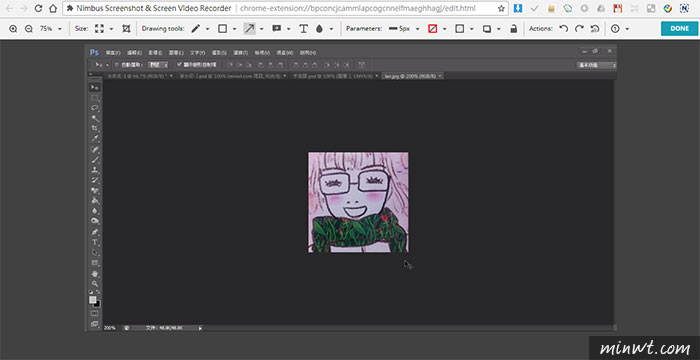The height and width of the screenshot is (360, 700).
Task: Click the fill color square icon
Action: [x=459, y=29]
